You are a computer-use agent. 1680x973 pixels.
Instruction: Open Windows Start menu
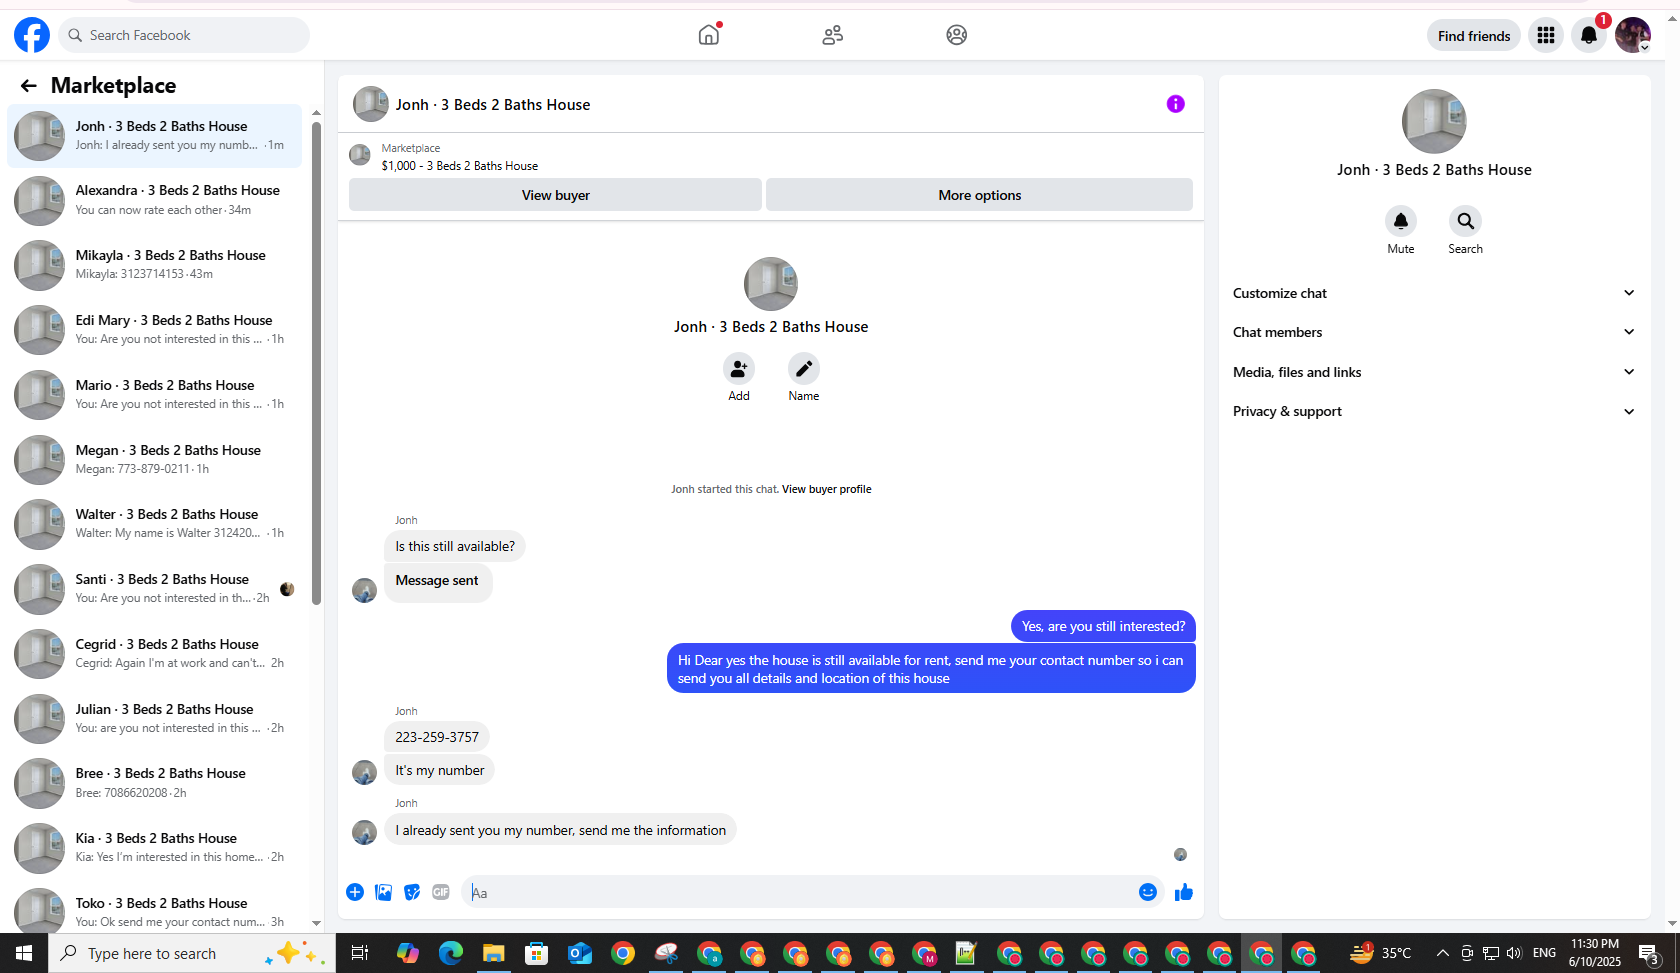click(x=24, y=953)
